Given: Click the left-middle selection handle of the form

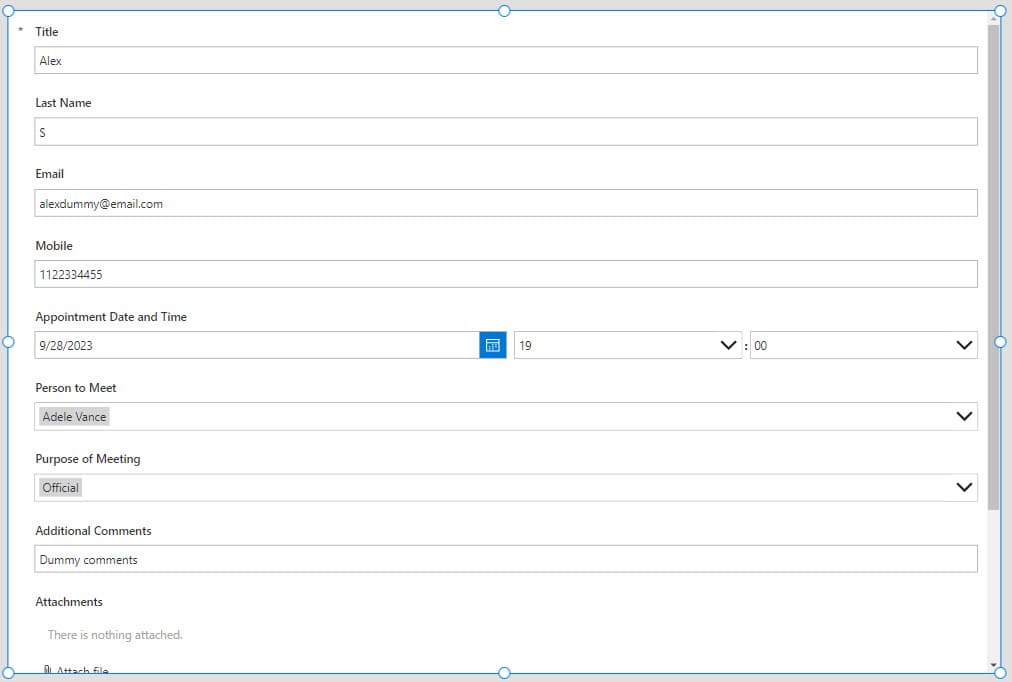Looking at the screenshot, I should [8, 342].
